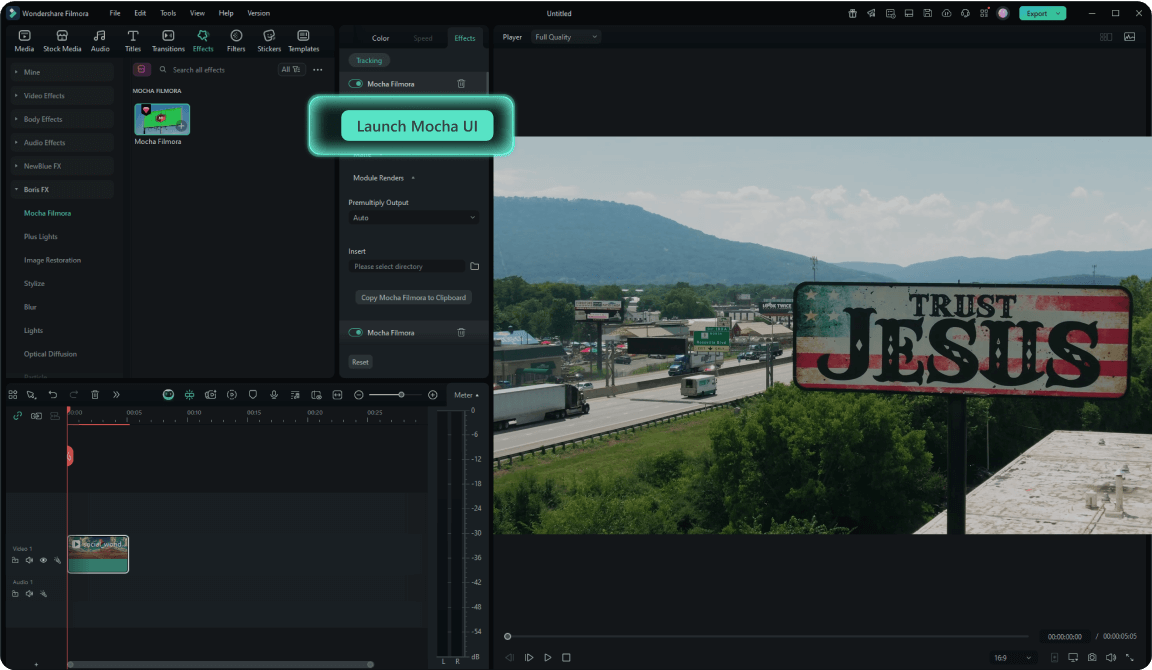The width and height of the screenshot is (1152, 670).
Task: Click the voiceover microphone icon in the timeline toolbar
Action: [x=274, y=395]
